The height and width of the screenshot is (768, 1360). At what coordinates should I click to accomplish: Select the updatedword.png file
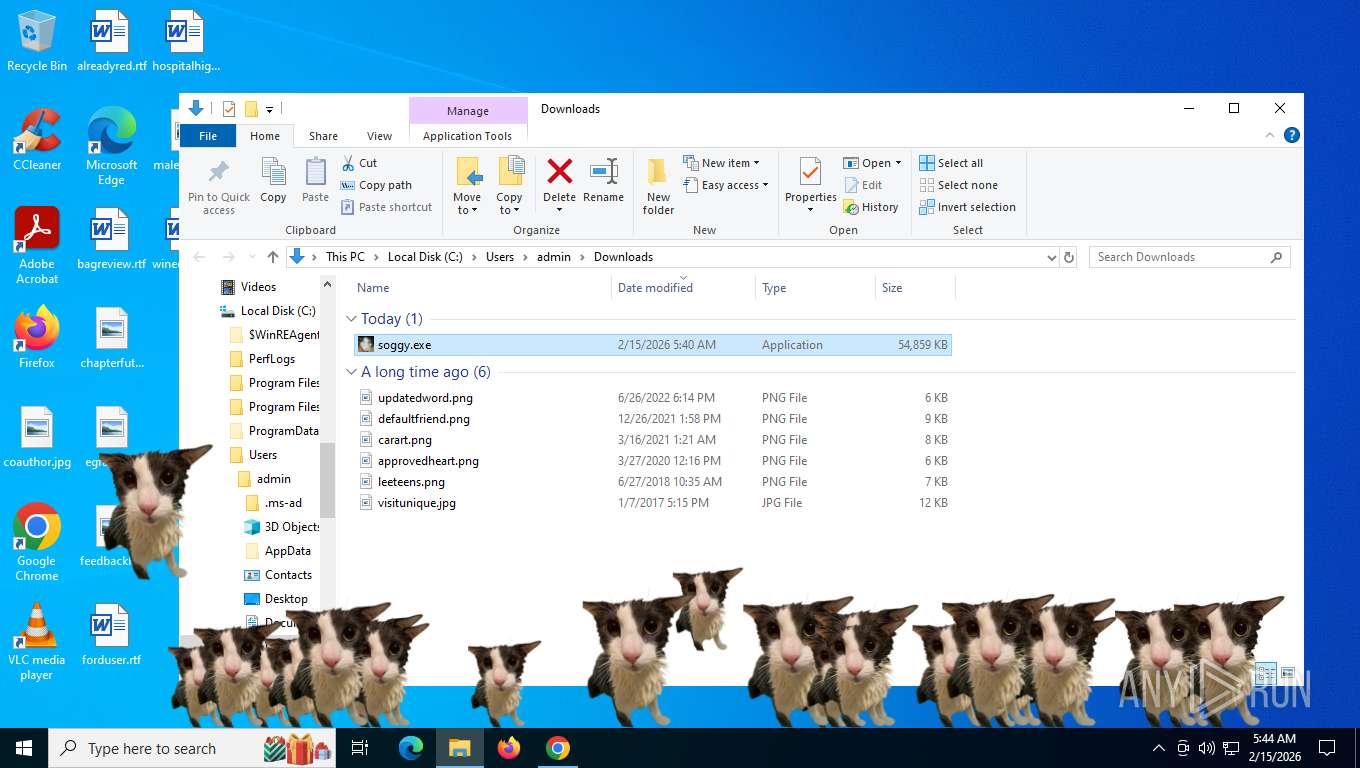[653, 398]
